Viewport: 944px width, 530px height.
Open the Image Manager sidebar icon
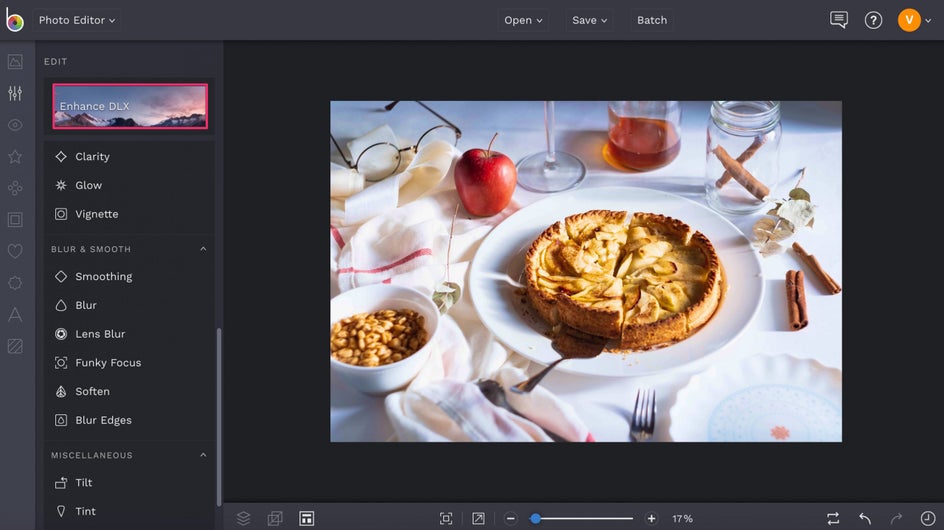pos(15,61)
